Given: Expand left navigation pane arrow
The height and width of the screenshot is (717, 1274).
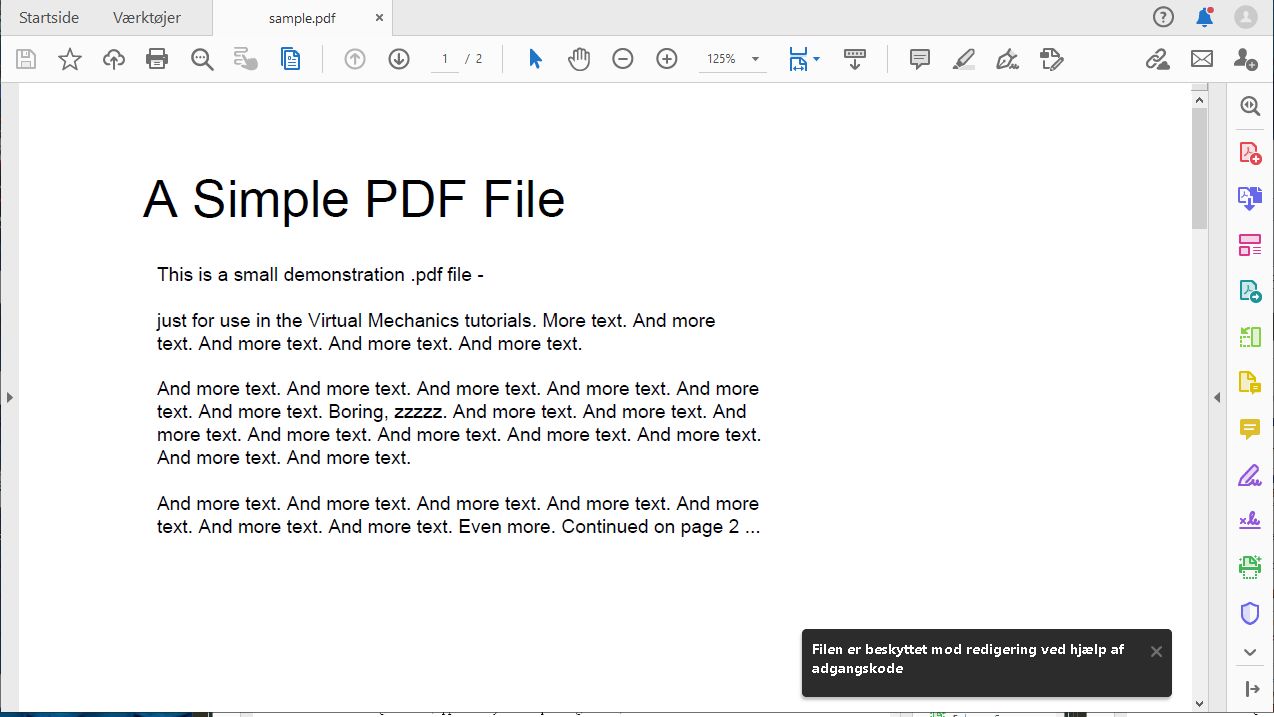Looking at the screenshot, I should pos(9,397).
